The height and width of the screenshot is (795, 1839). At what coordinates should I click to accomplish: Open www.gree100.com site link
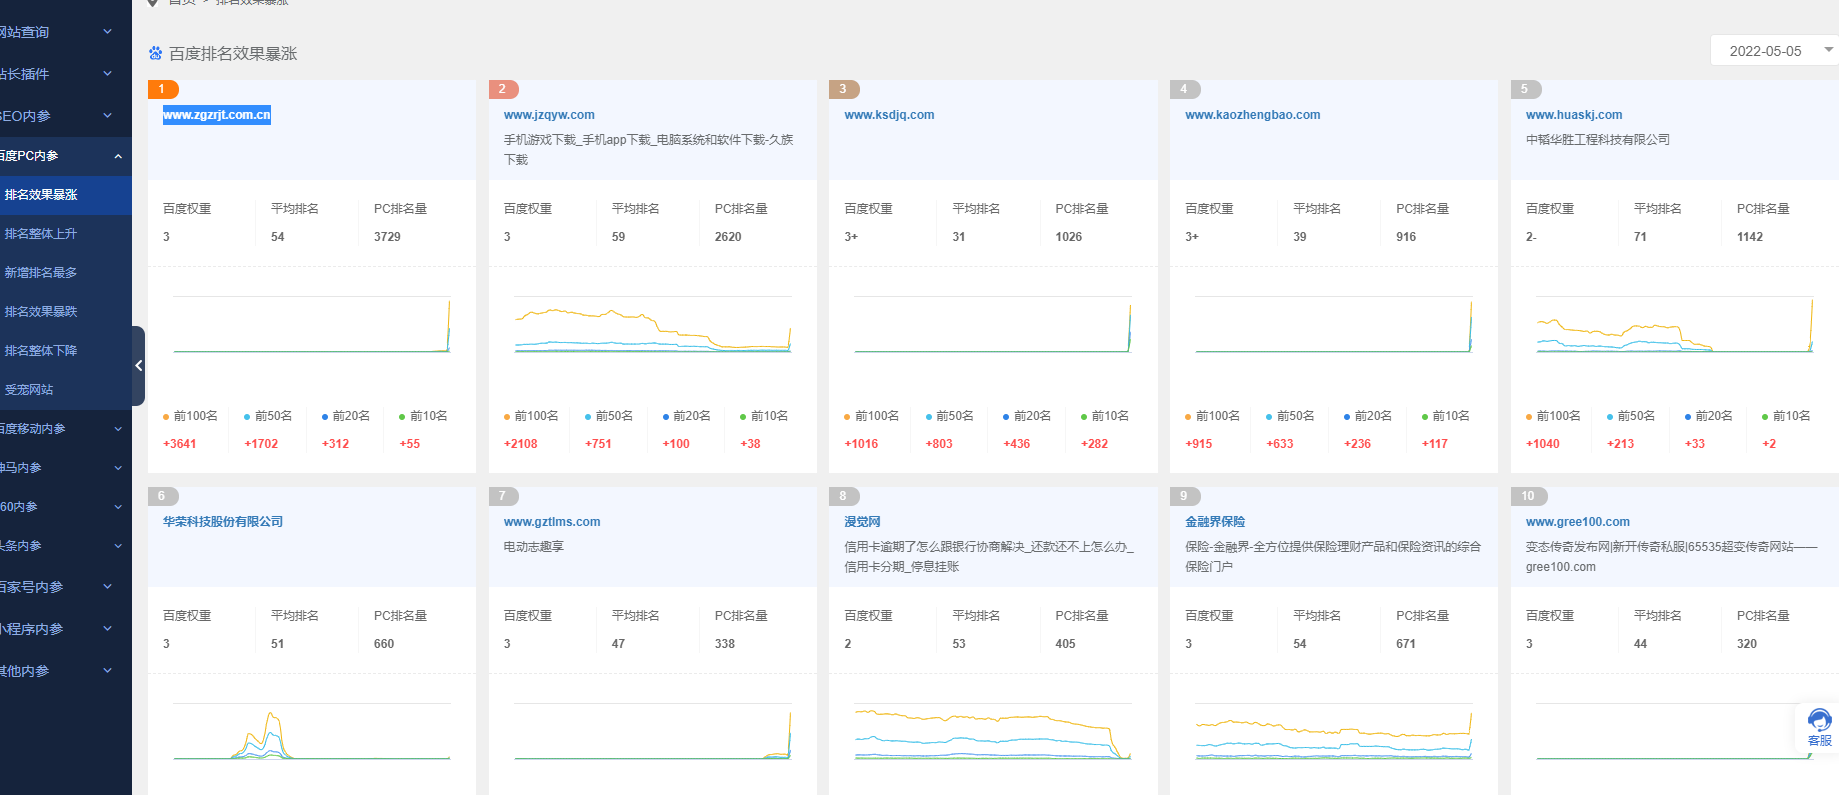(x=1578, y=522)
